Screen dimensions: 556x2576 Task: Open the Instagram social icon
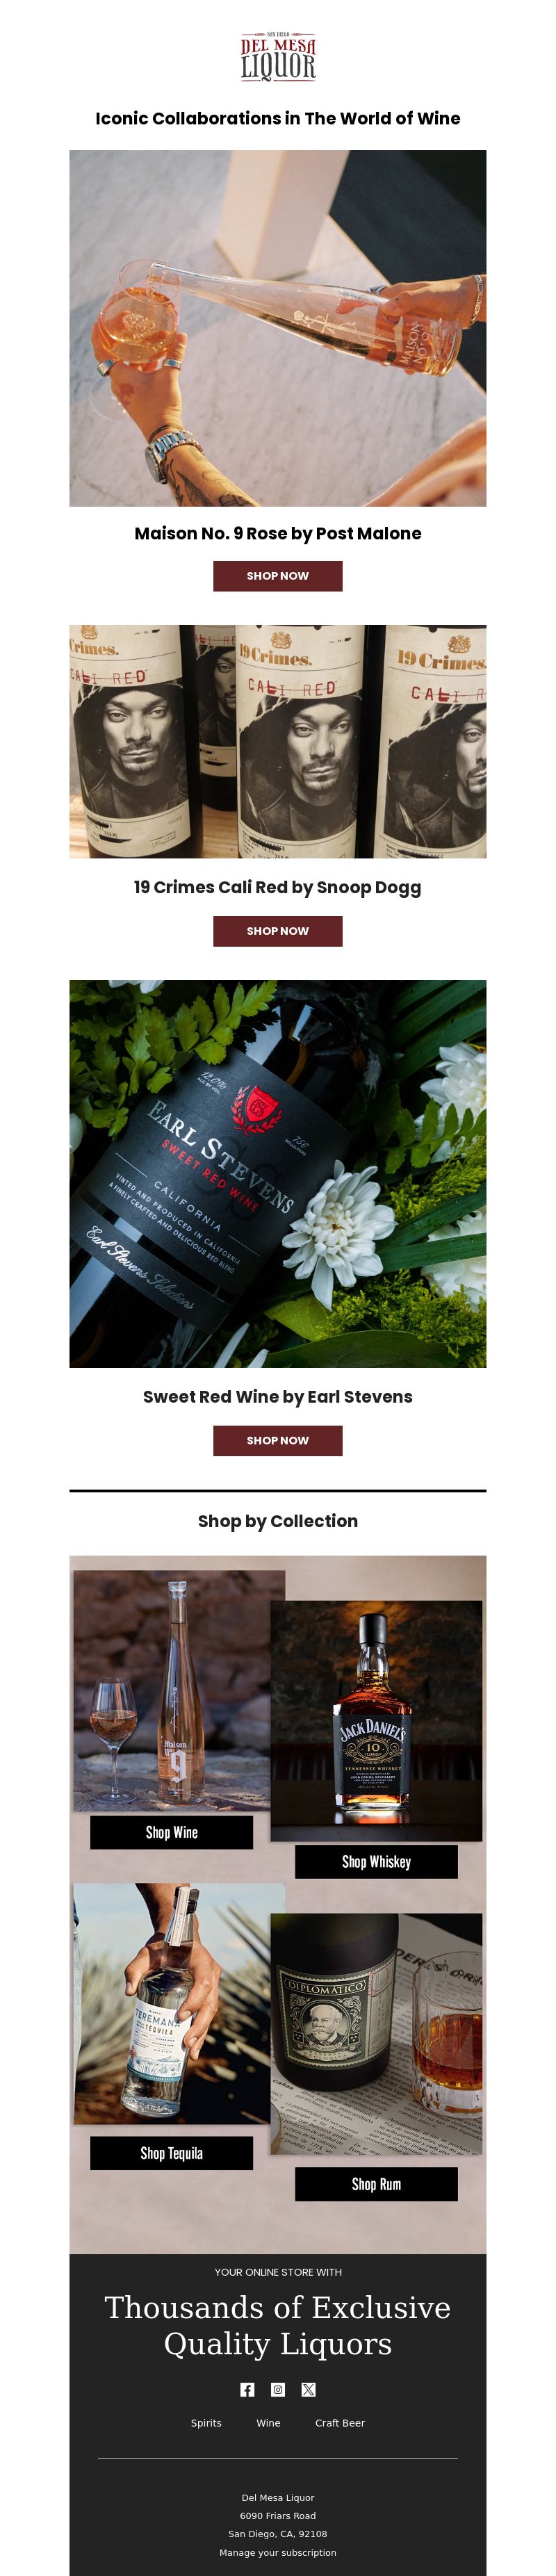(x=278, y=2389)
